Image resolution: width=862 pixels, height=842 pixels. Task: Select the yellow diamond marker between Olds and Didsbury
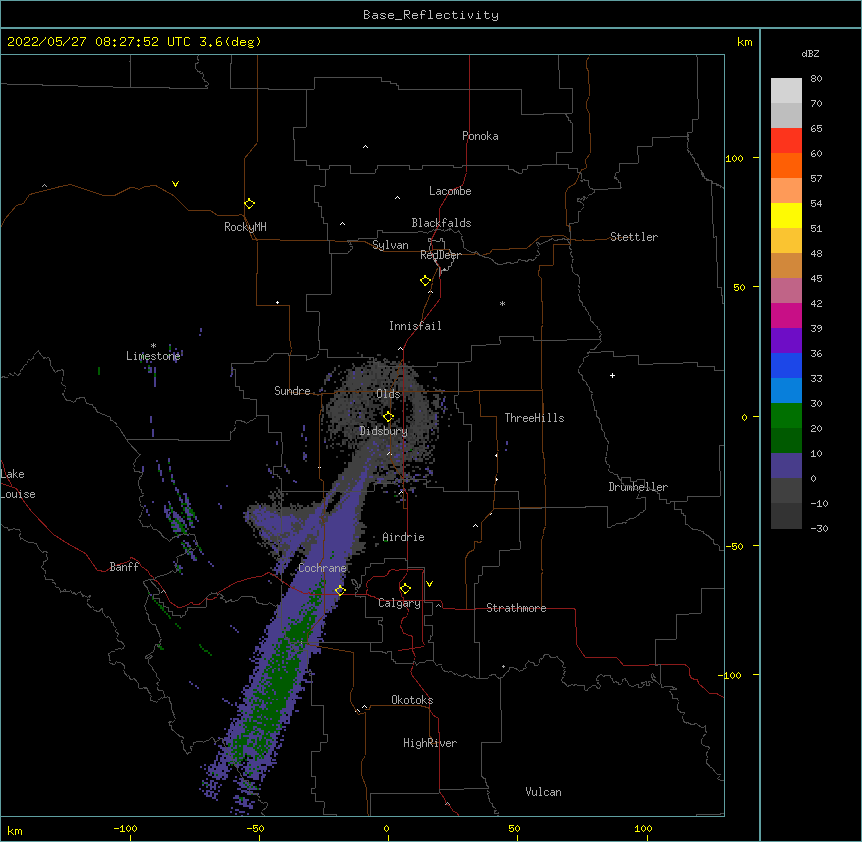tap(388, 416)
